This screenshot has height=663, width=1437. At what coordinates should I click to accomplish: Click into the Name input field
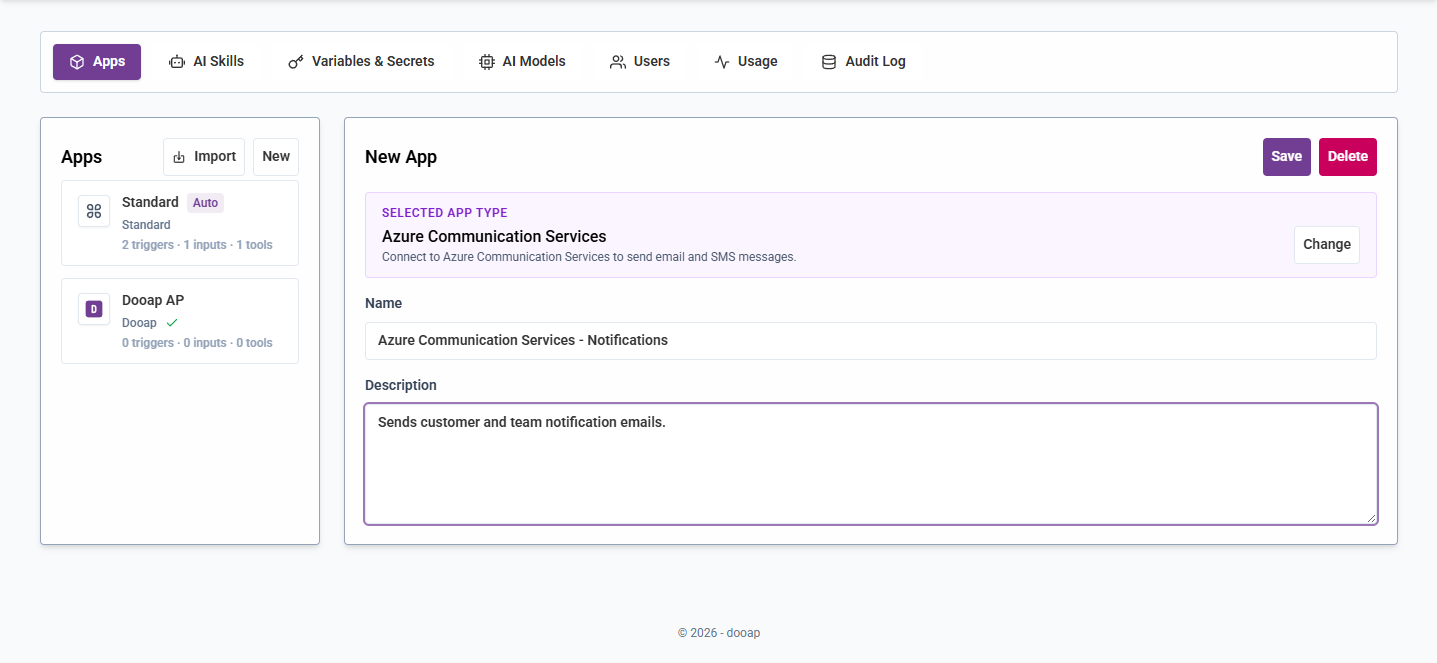tap(871, 341)
